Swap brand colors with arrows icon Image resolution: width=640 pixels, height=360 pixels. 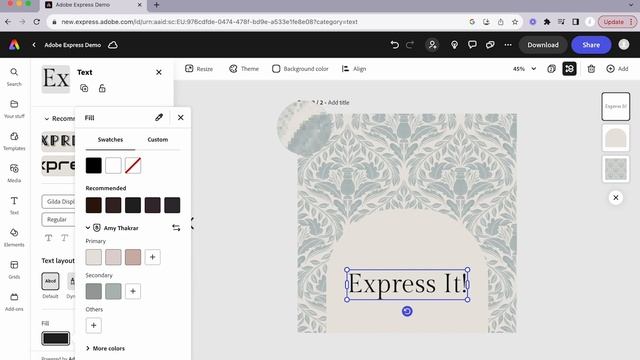point(176,228)
